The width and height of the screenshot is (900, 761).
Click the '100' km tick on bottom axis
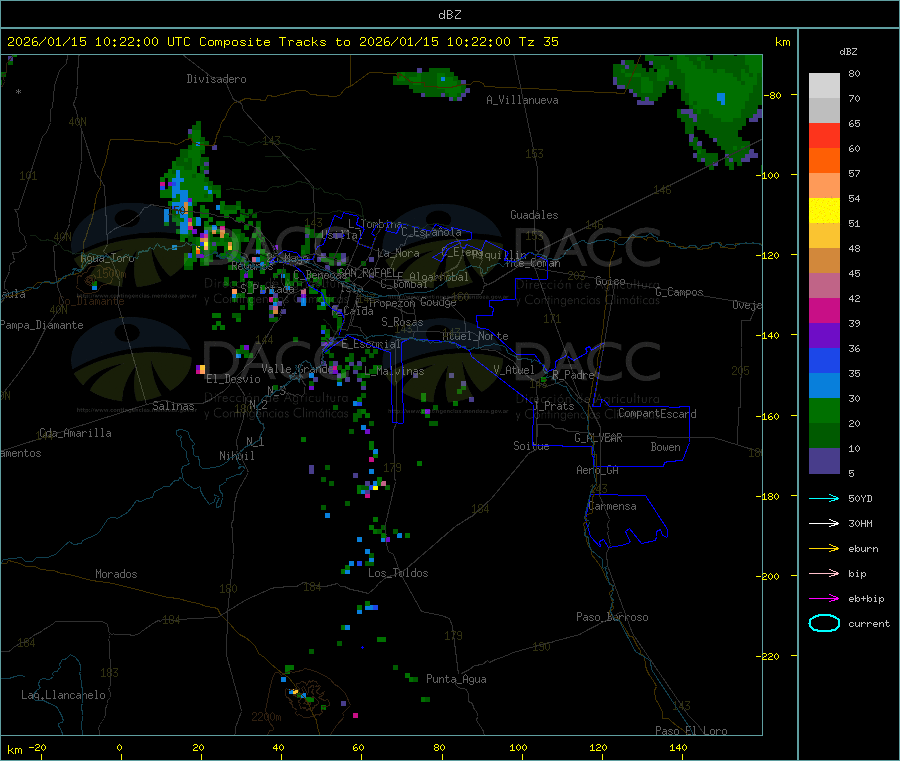click(x=518, y=747)
